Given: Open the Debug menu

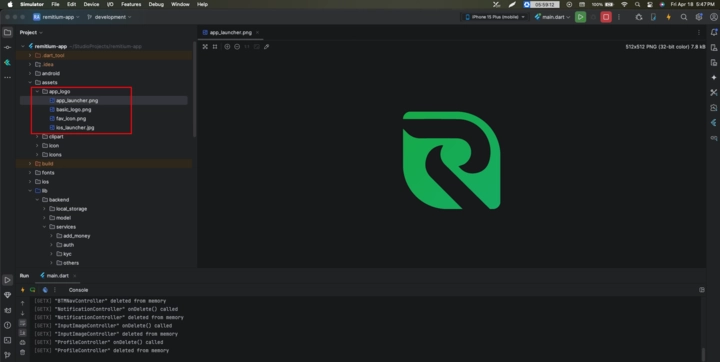Looking at the screenshot, I should tap(156, 4).
